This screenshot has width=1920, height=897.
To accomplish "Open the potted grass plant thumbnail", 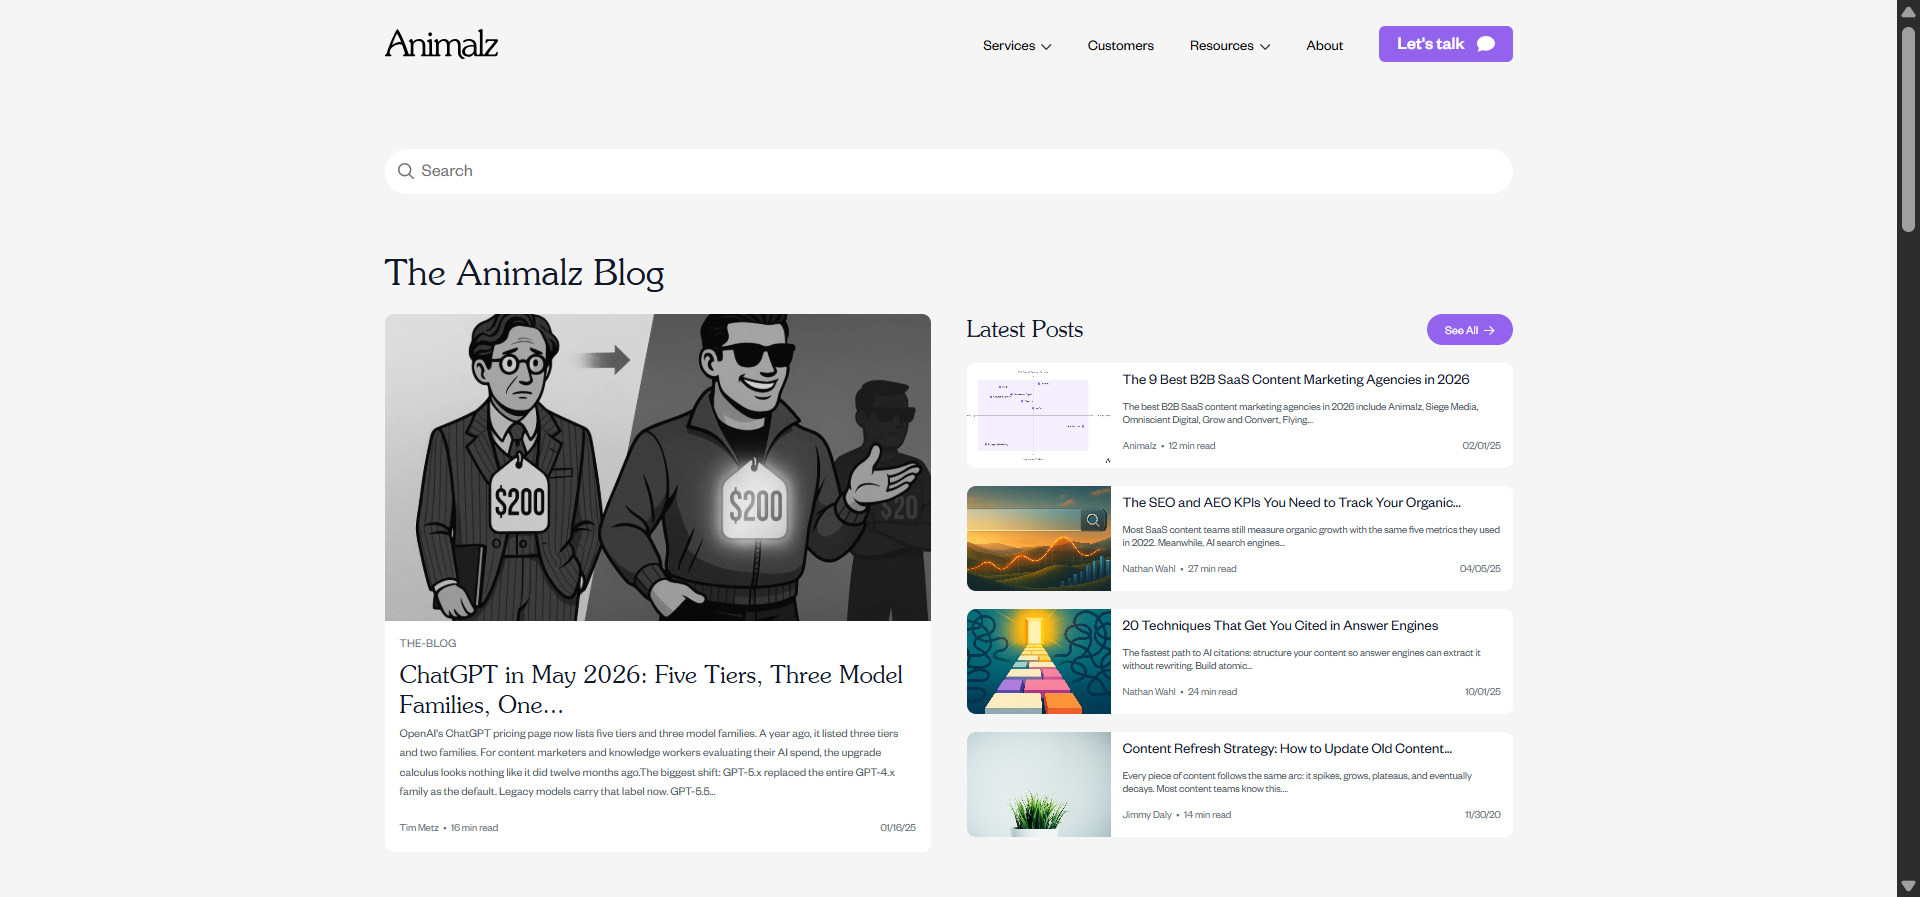I will coord(1039,784).
